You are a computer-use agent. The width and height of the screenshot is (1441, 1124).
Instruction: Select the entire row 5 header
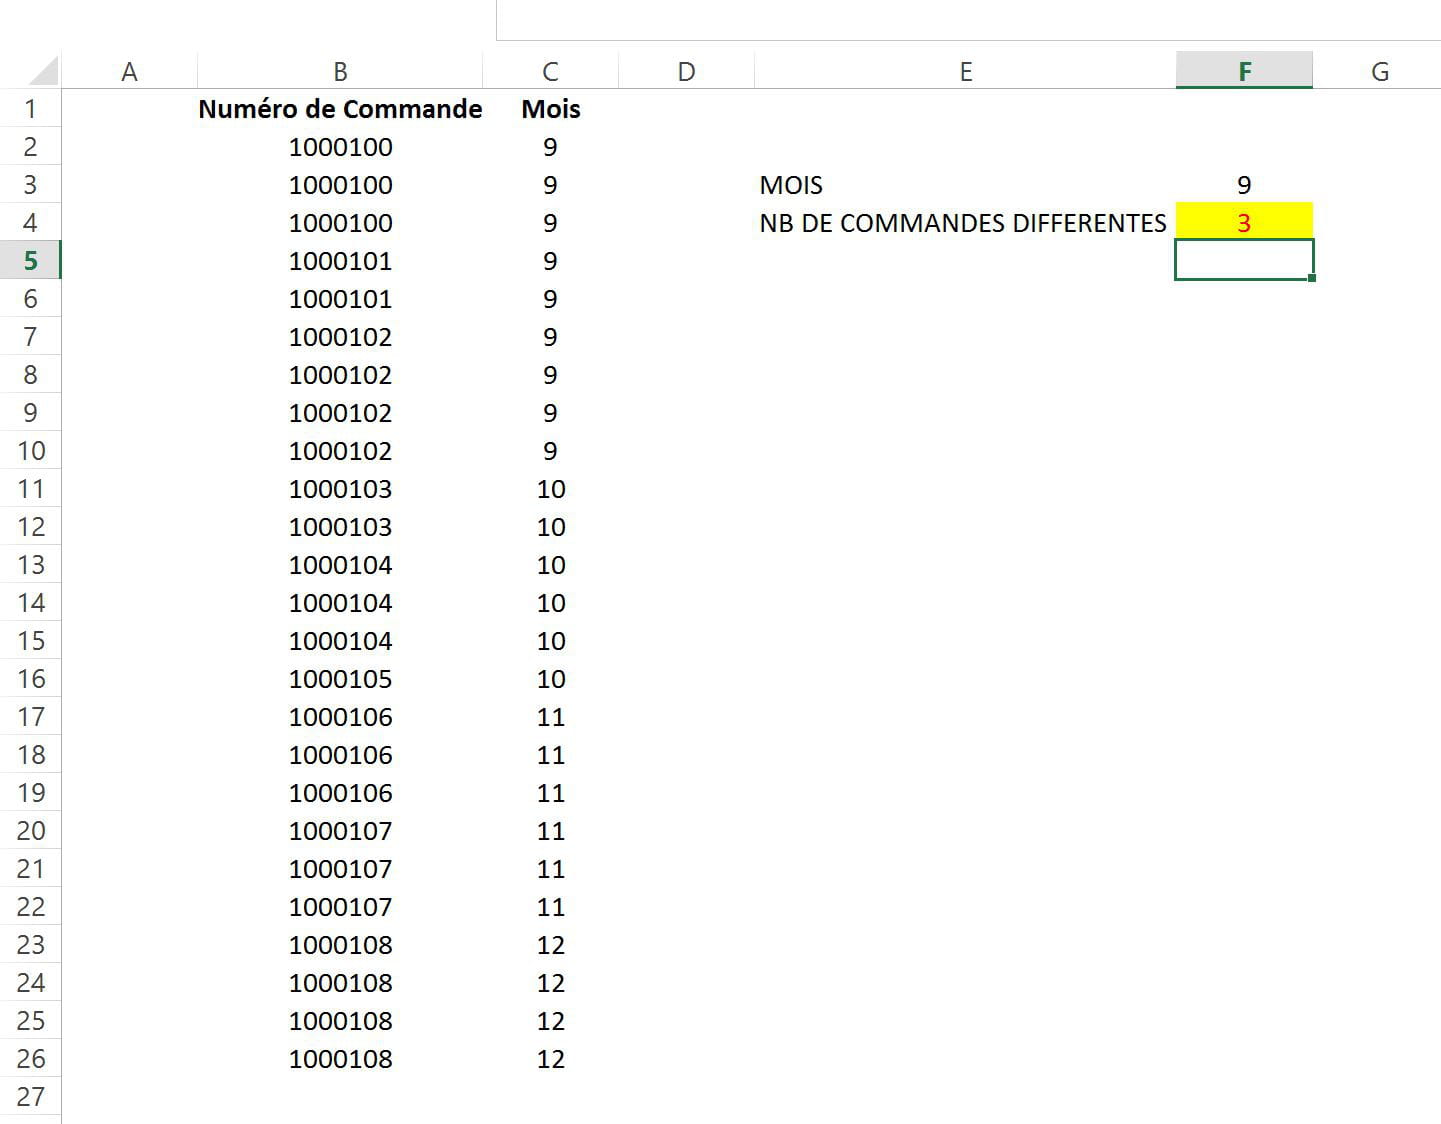pos(30,261)
